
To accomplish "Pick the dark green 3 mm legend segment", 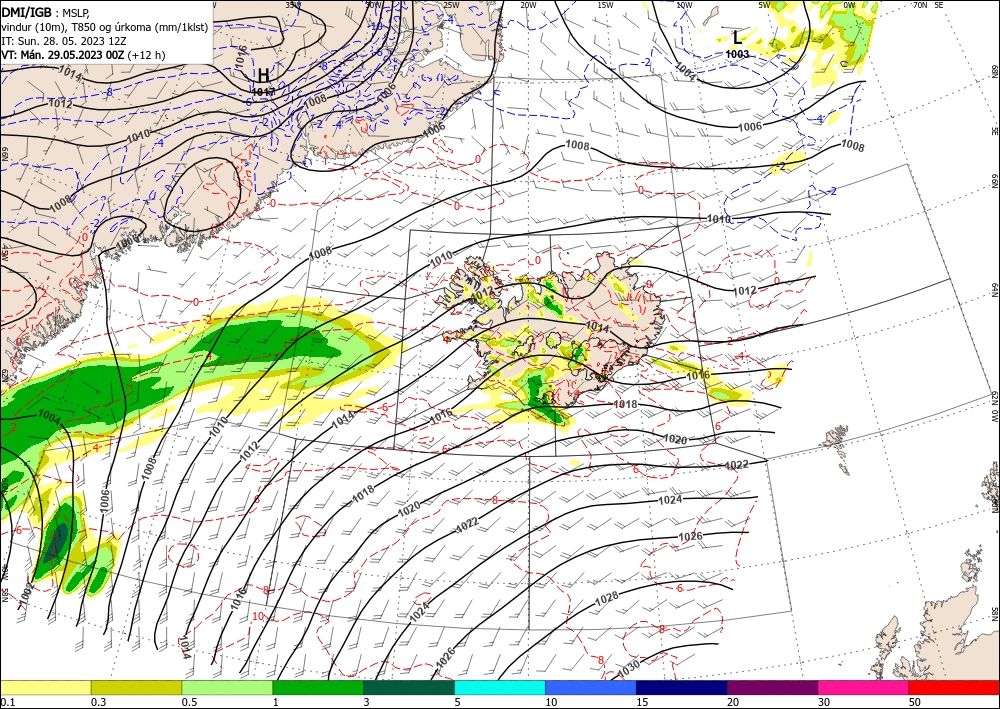I will tap(409, 687).
